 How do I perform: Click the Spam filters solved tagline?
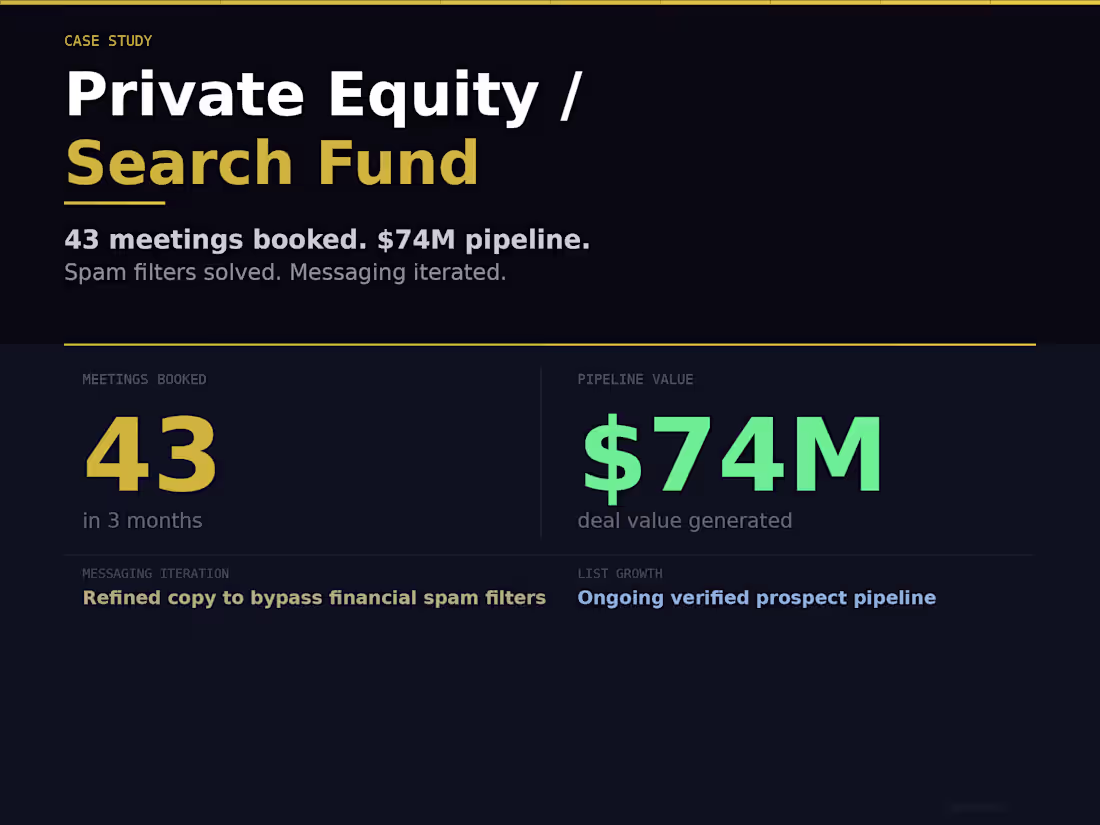coord(285,272)
